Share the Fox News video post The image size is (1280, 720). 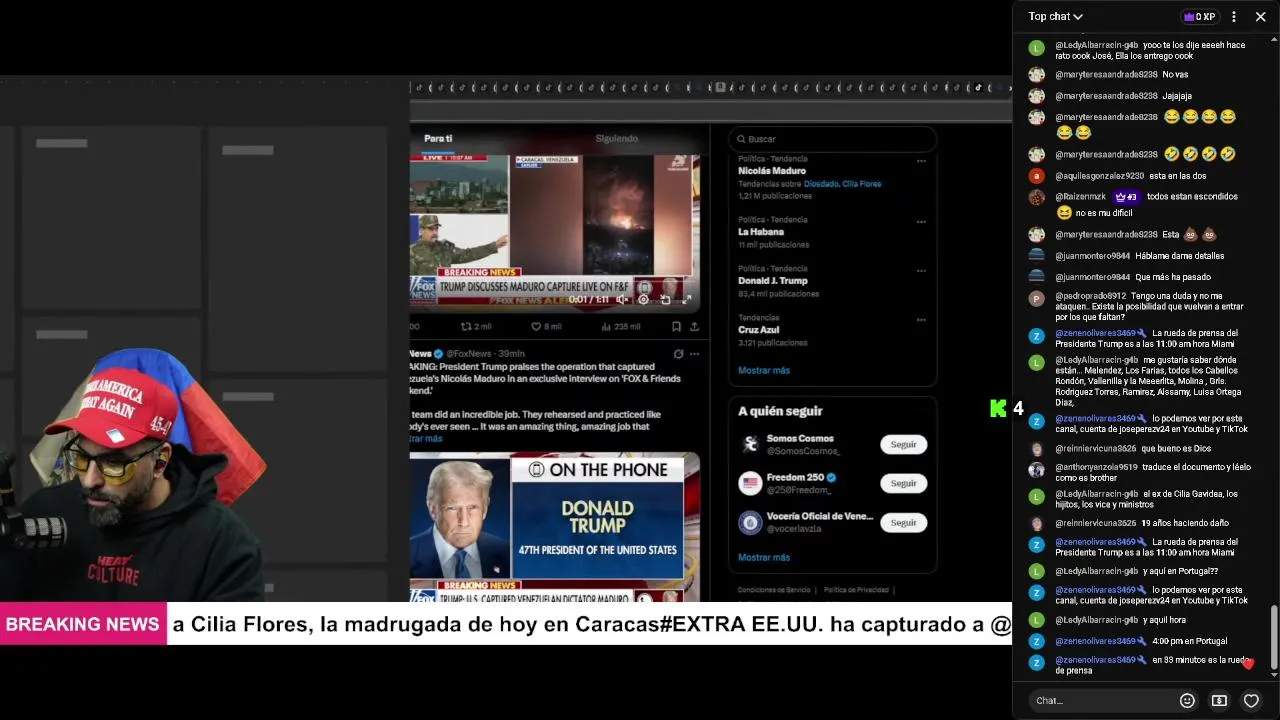[x=694, y=326]
